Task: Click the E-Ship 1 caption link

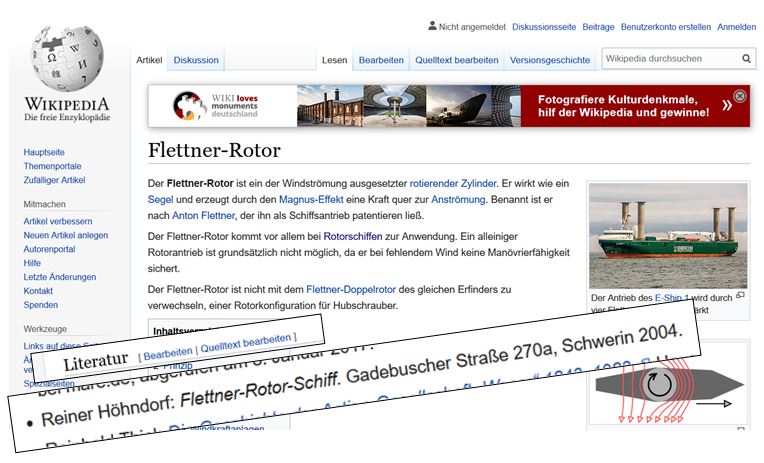Action: 671,297
